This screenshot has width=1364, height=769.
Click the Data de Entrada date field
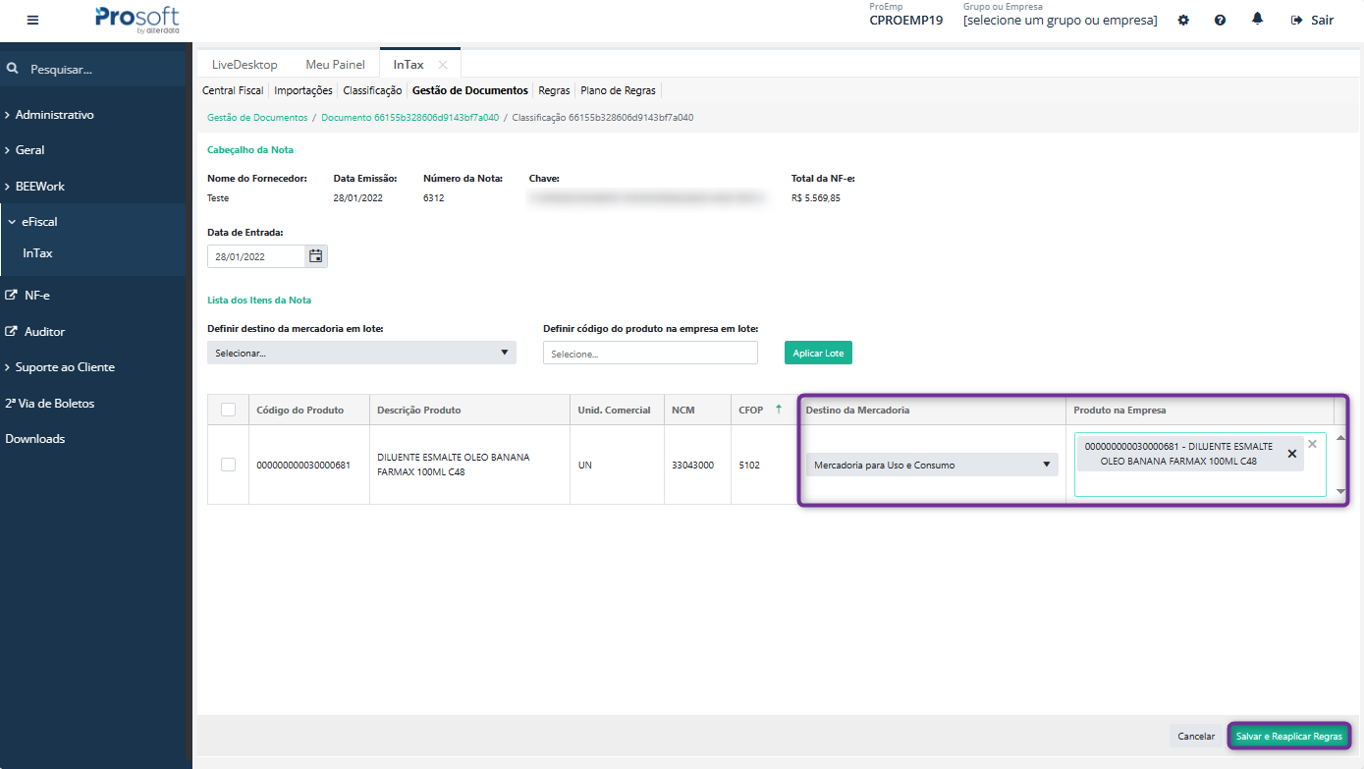click(x=256, y=256)
